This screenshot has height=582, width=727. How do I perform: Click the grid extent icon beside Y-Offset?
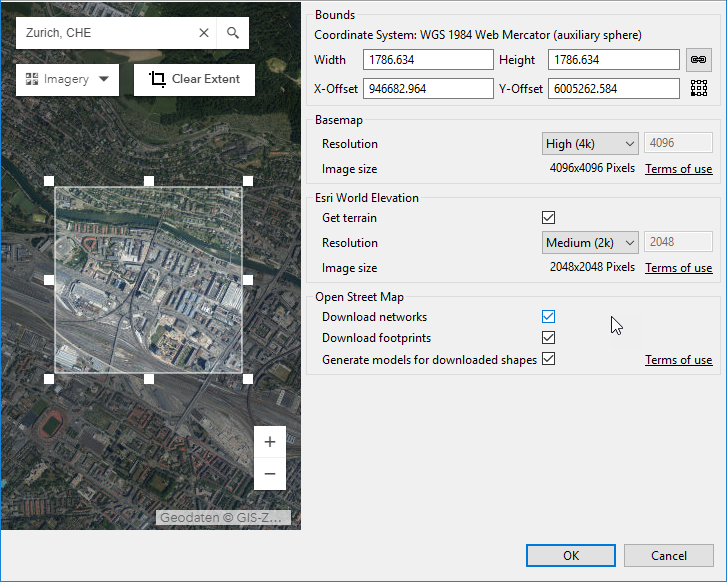[x=699, y=89]
